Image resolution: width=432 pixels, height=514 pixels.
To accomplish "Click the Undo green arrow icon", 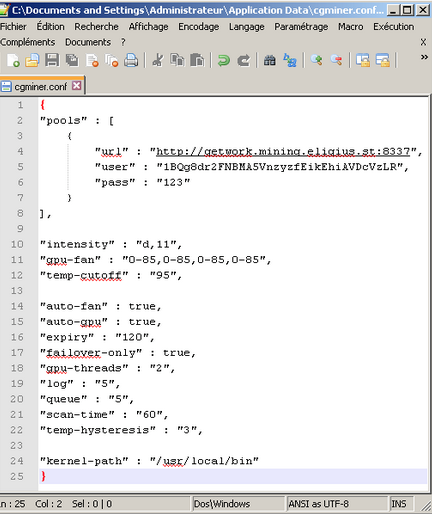I will 224,60.
